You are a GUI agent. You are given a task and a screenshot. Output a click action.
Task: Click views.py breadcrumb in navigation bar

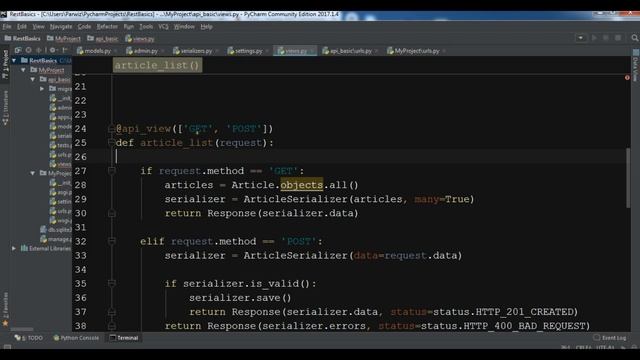coord(140,38)
